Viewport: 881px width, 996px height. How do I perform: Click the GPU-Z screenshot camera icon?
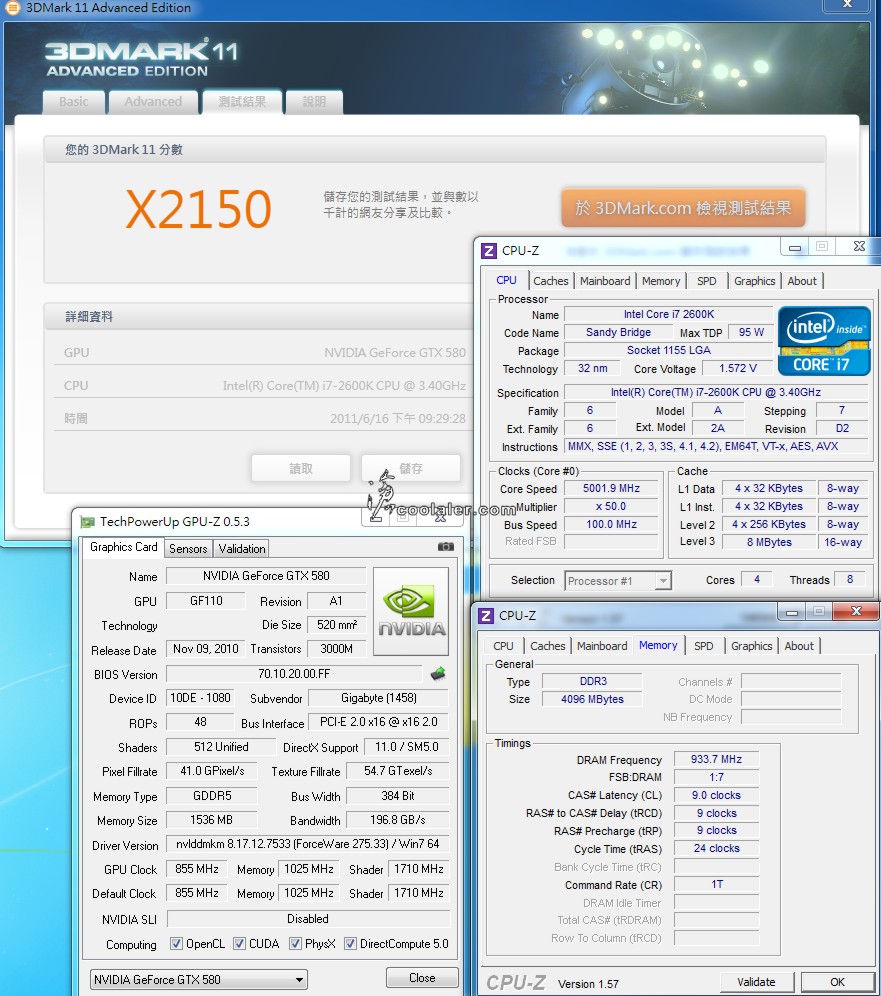446,546
